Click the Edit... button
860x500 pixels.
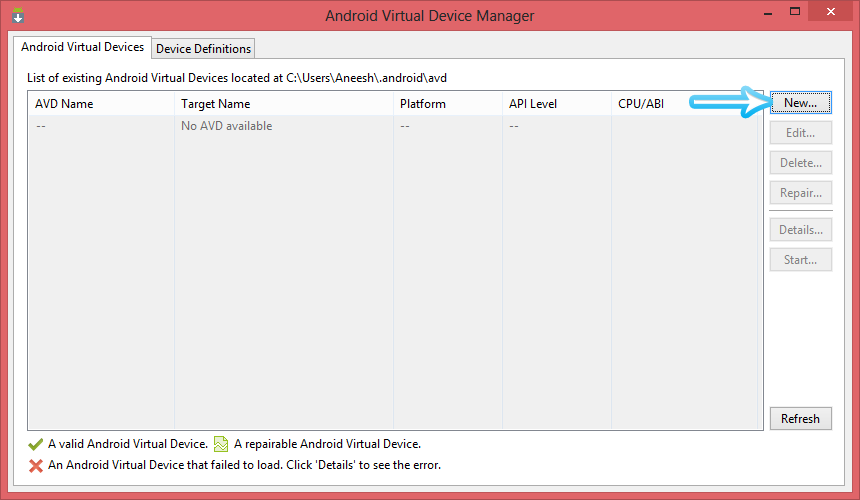point(800,133)
